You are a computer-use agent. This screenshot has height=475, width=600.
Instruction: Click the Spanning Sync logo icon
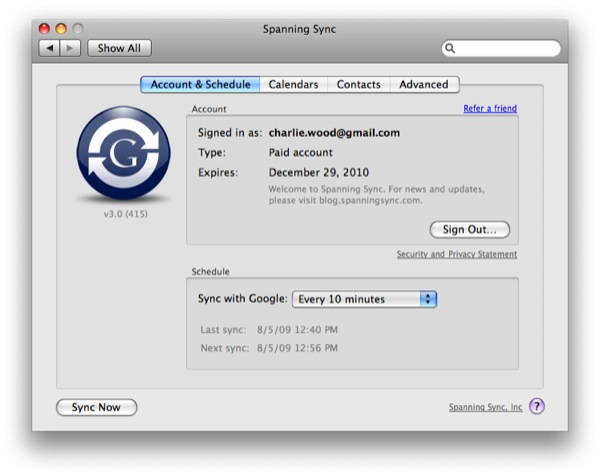(x=124, y=153)
